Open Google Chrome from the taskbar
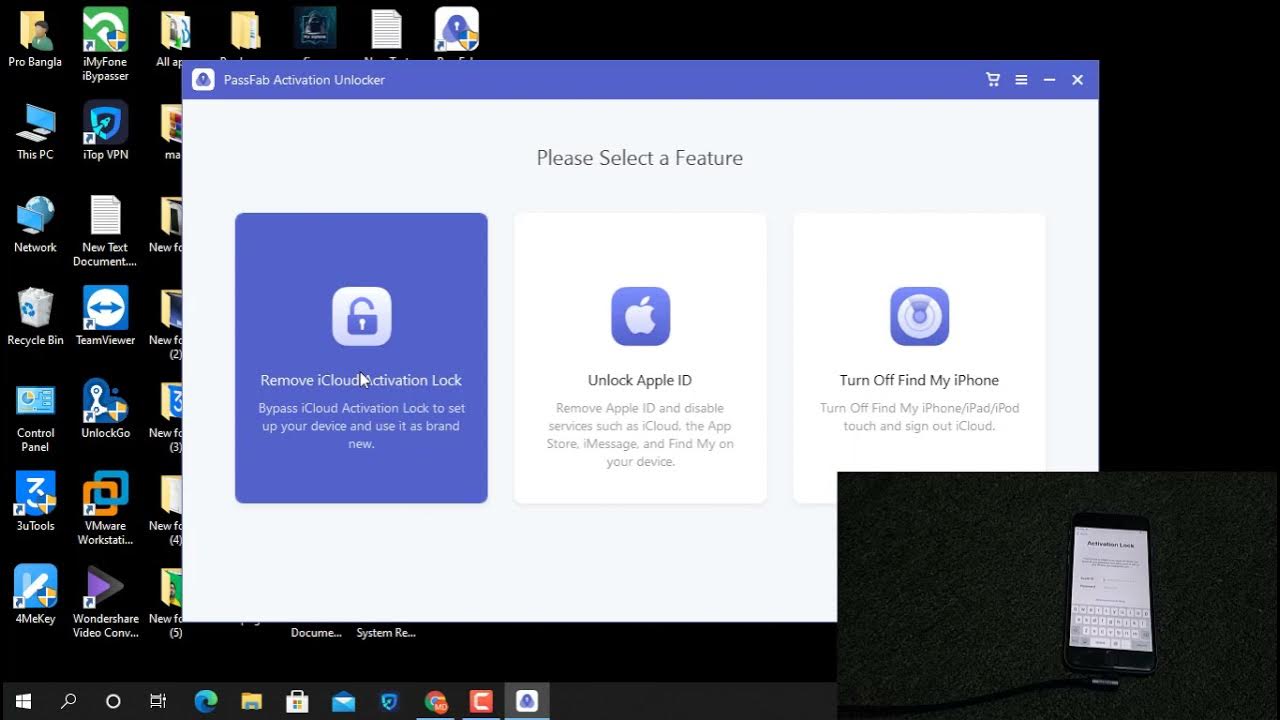Viewport: 1280px width, 720px height. (x=435, y=702)
